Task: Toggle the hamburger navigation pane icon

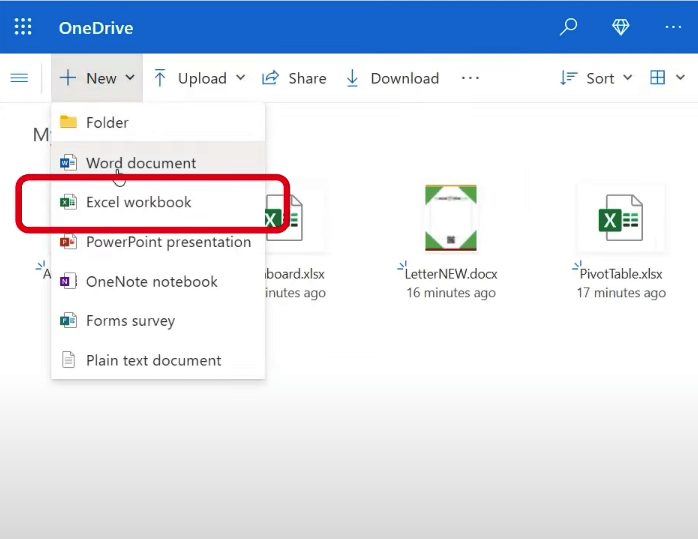Action: click(x=19, y=78)
